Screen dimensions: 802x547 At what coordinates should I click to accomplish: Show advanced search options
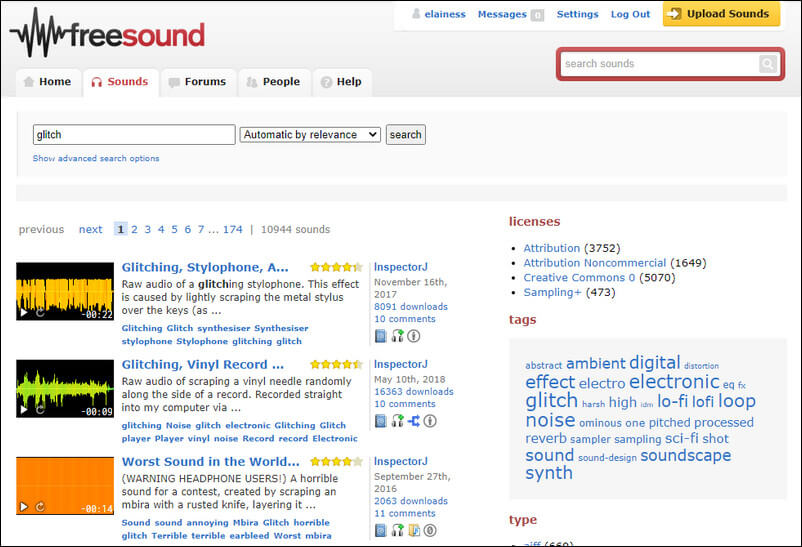pyautogui.click(x=96, y=159)
